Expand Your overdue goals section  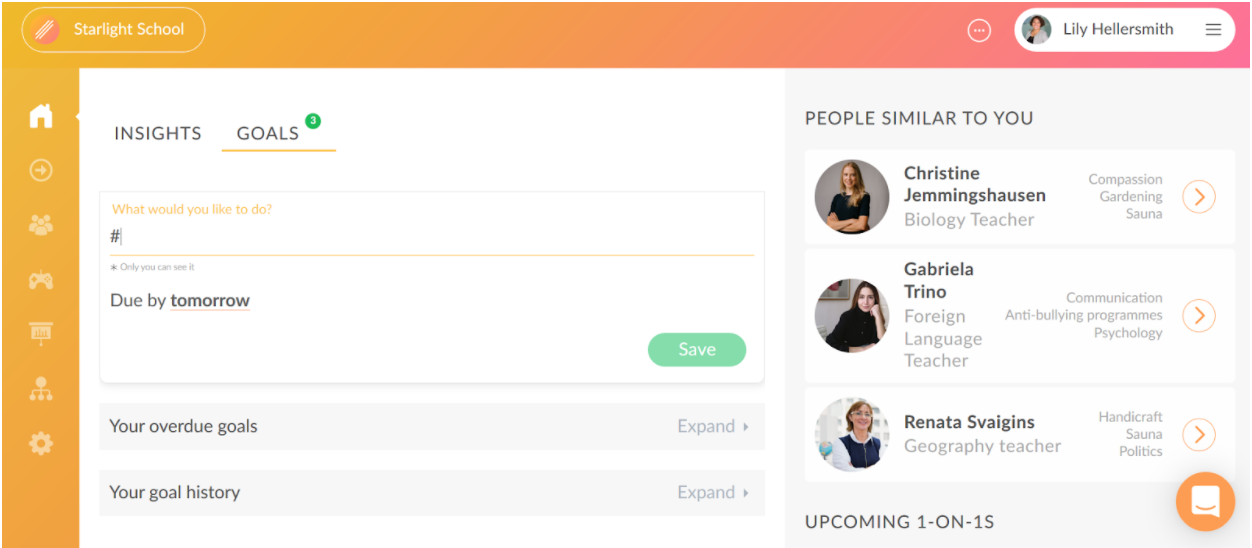pyautogui.click(x=432, y=426)
